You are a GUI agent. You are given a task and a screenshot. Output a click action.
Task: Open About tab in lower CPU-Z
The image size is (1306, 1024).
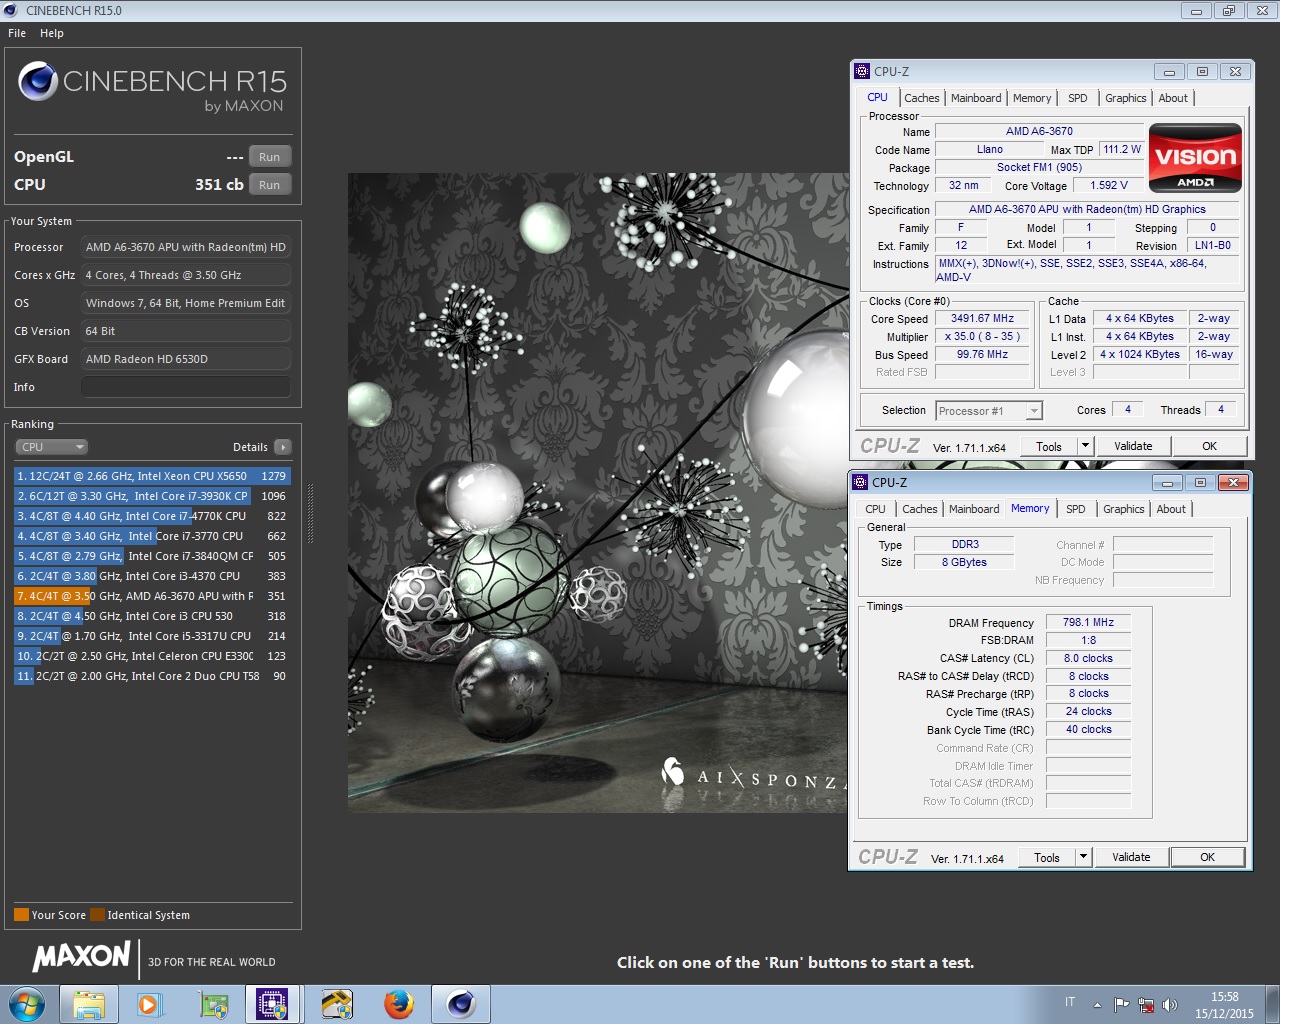[x=1171, y=509]
